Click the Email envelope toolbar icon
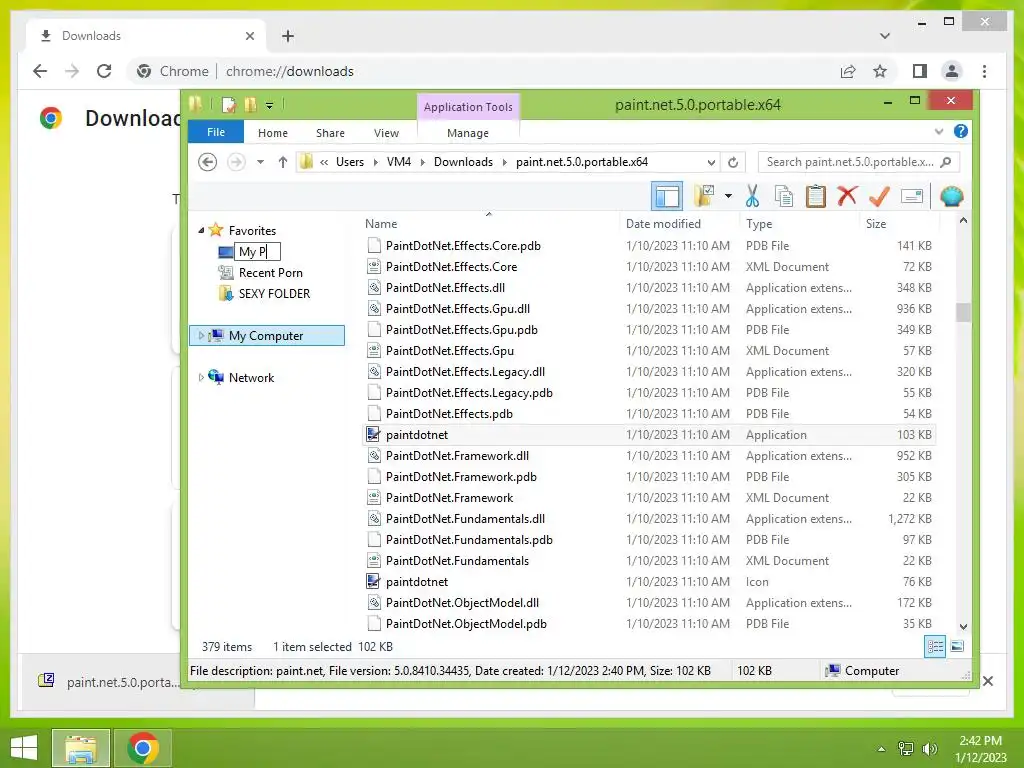The width and height of the screenshot is (1024, 768). [x=912, y=196]
